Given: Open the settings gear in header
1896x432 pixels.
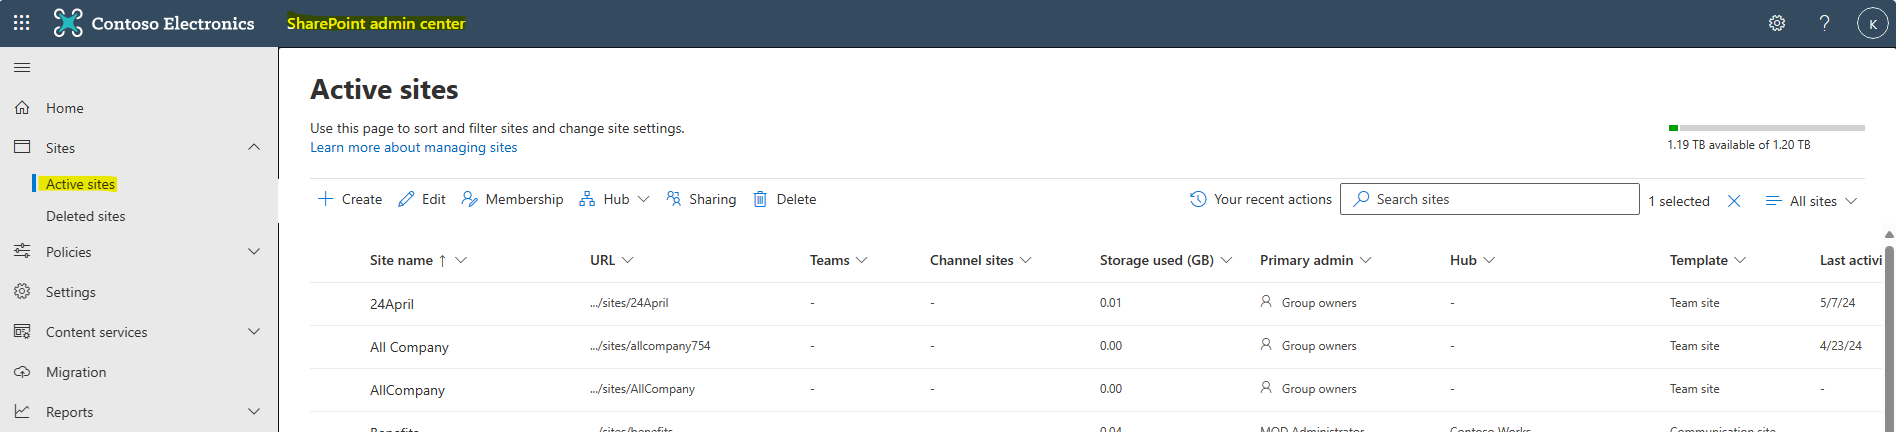Looking at the screenshot, I should click(x=1777, y=23).
